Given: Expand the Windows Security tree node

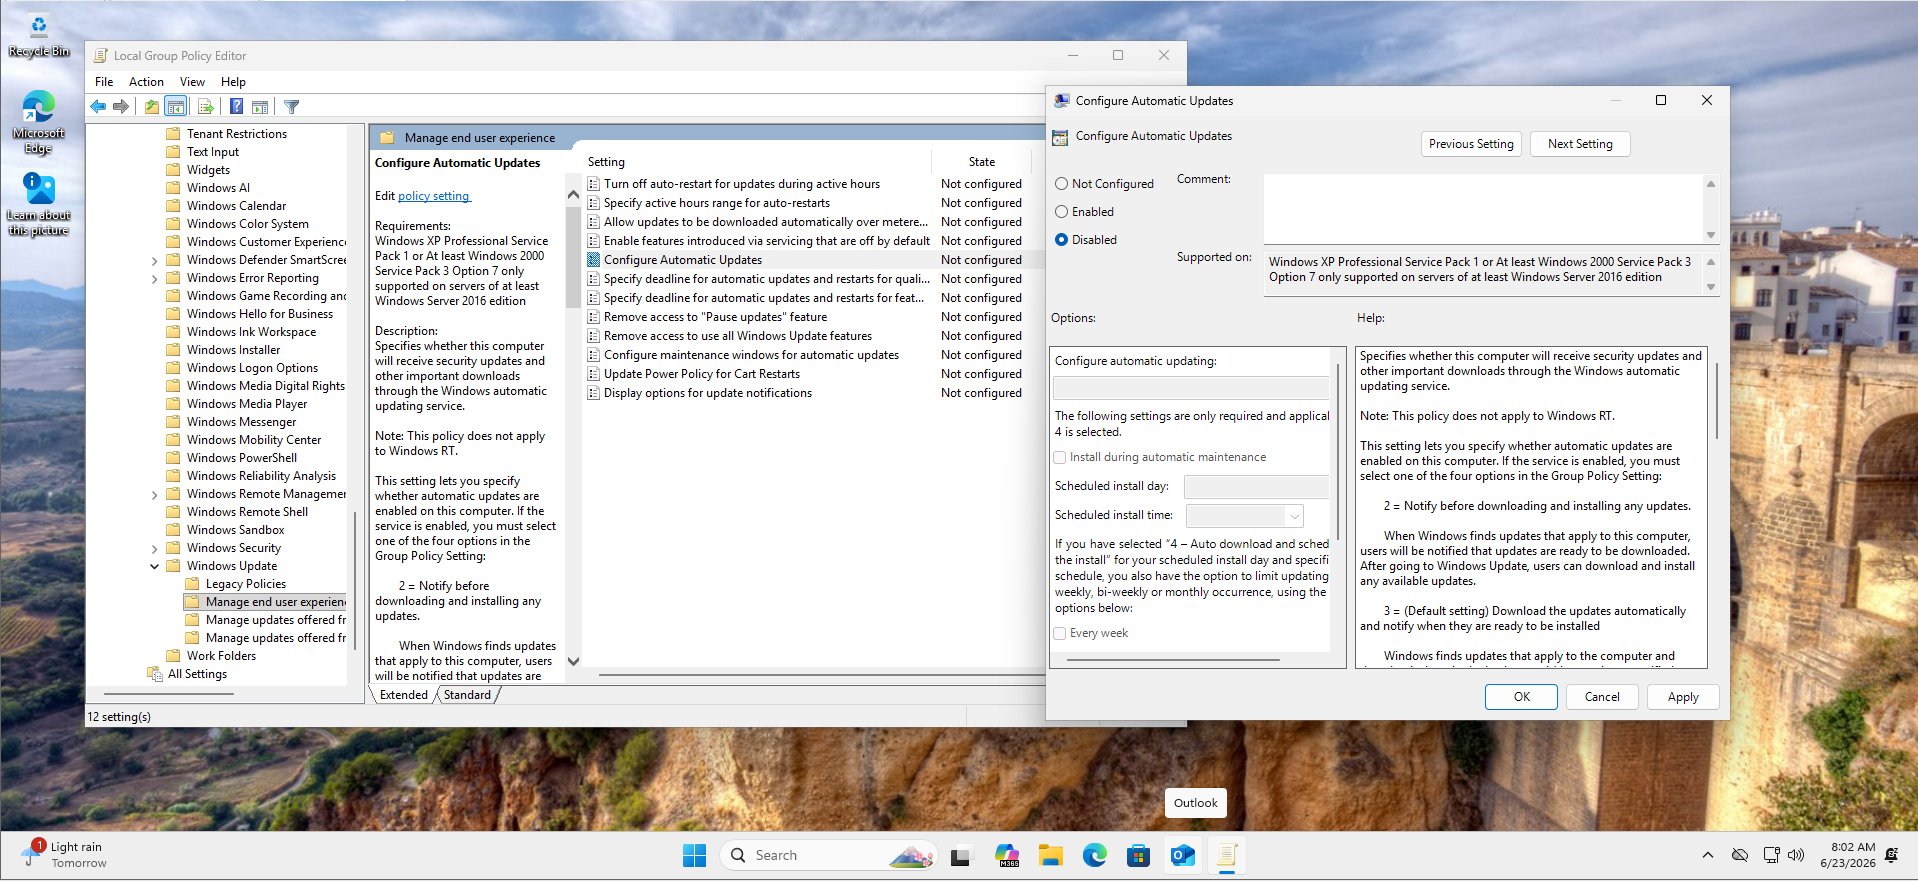Looking at the screenshot, I should pyautogui.click(x=155, y=549).
